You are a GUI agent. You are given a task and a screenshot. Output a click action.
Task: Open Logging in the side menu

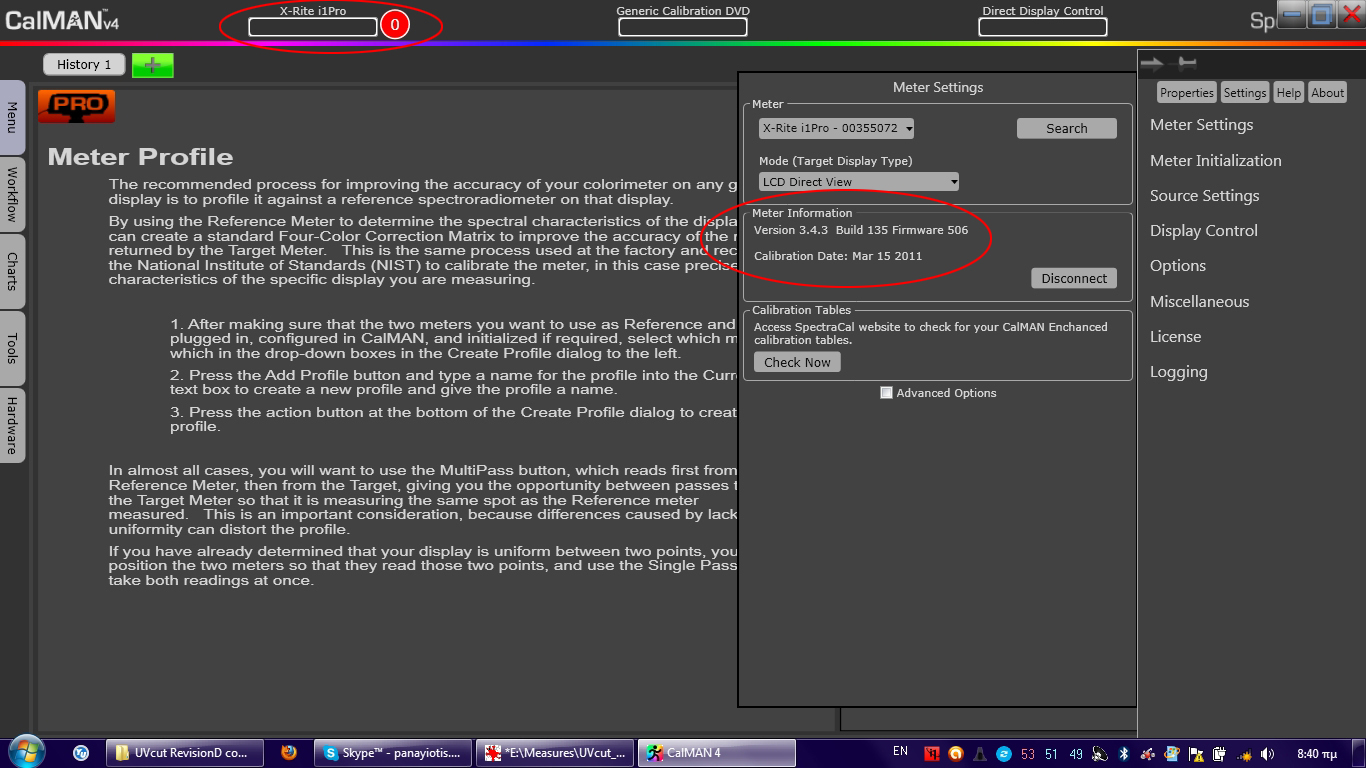click(x=1178, y=372)
